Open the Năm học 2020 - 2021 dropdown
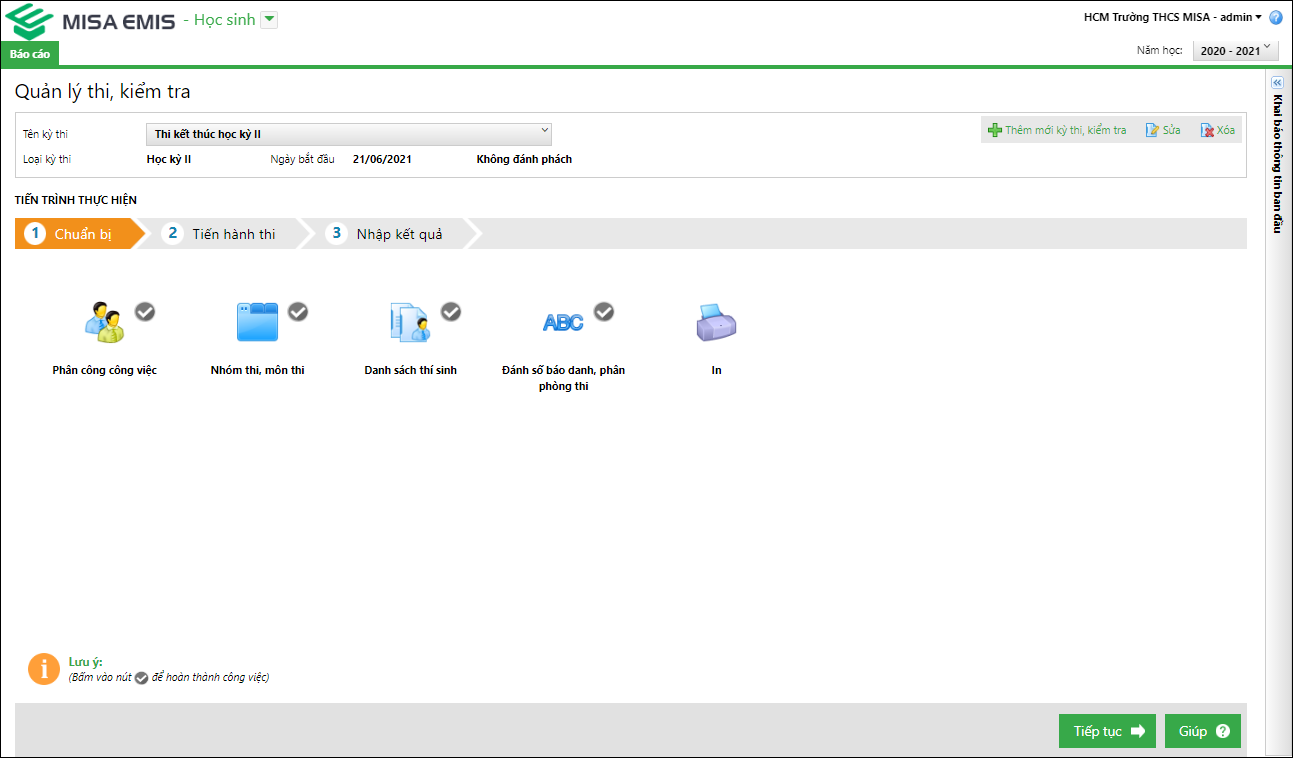The image size is (1293, 758). [x=1236, y=50]
